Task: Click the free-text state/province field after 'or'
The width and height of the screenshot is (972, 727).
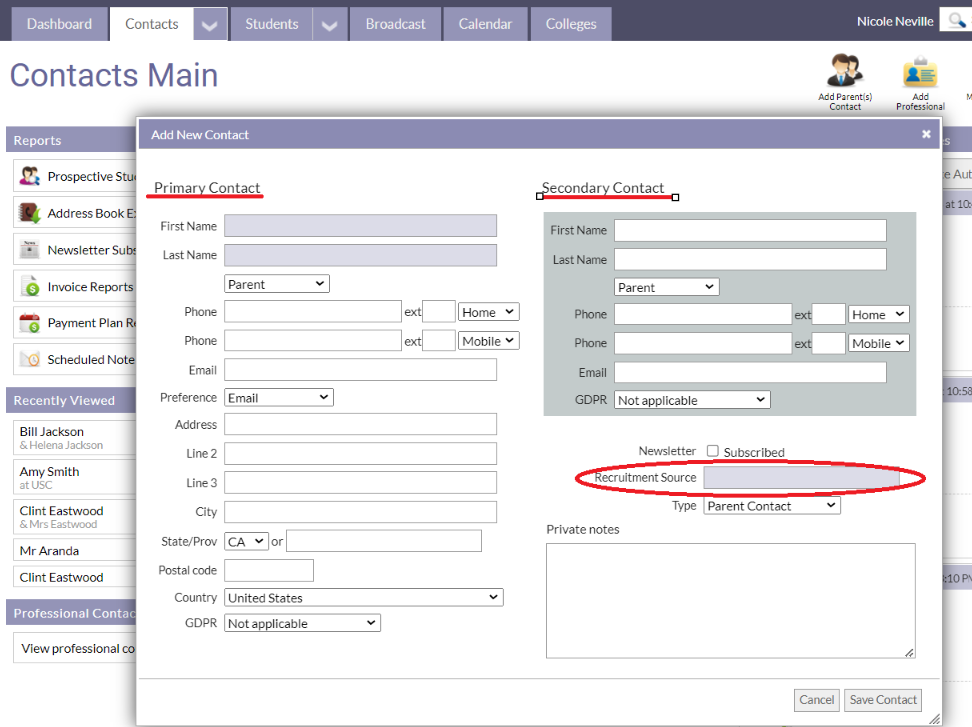Action: 384,541
